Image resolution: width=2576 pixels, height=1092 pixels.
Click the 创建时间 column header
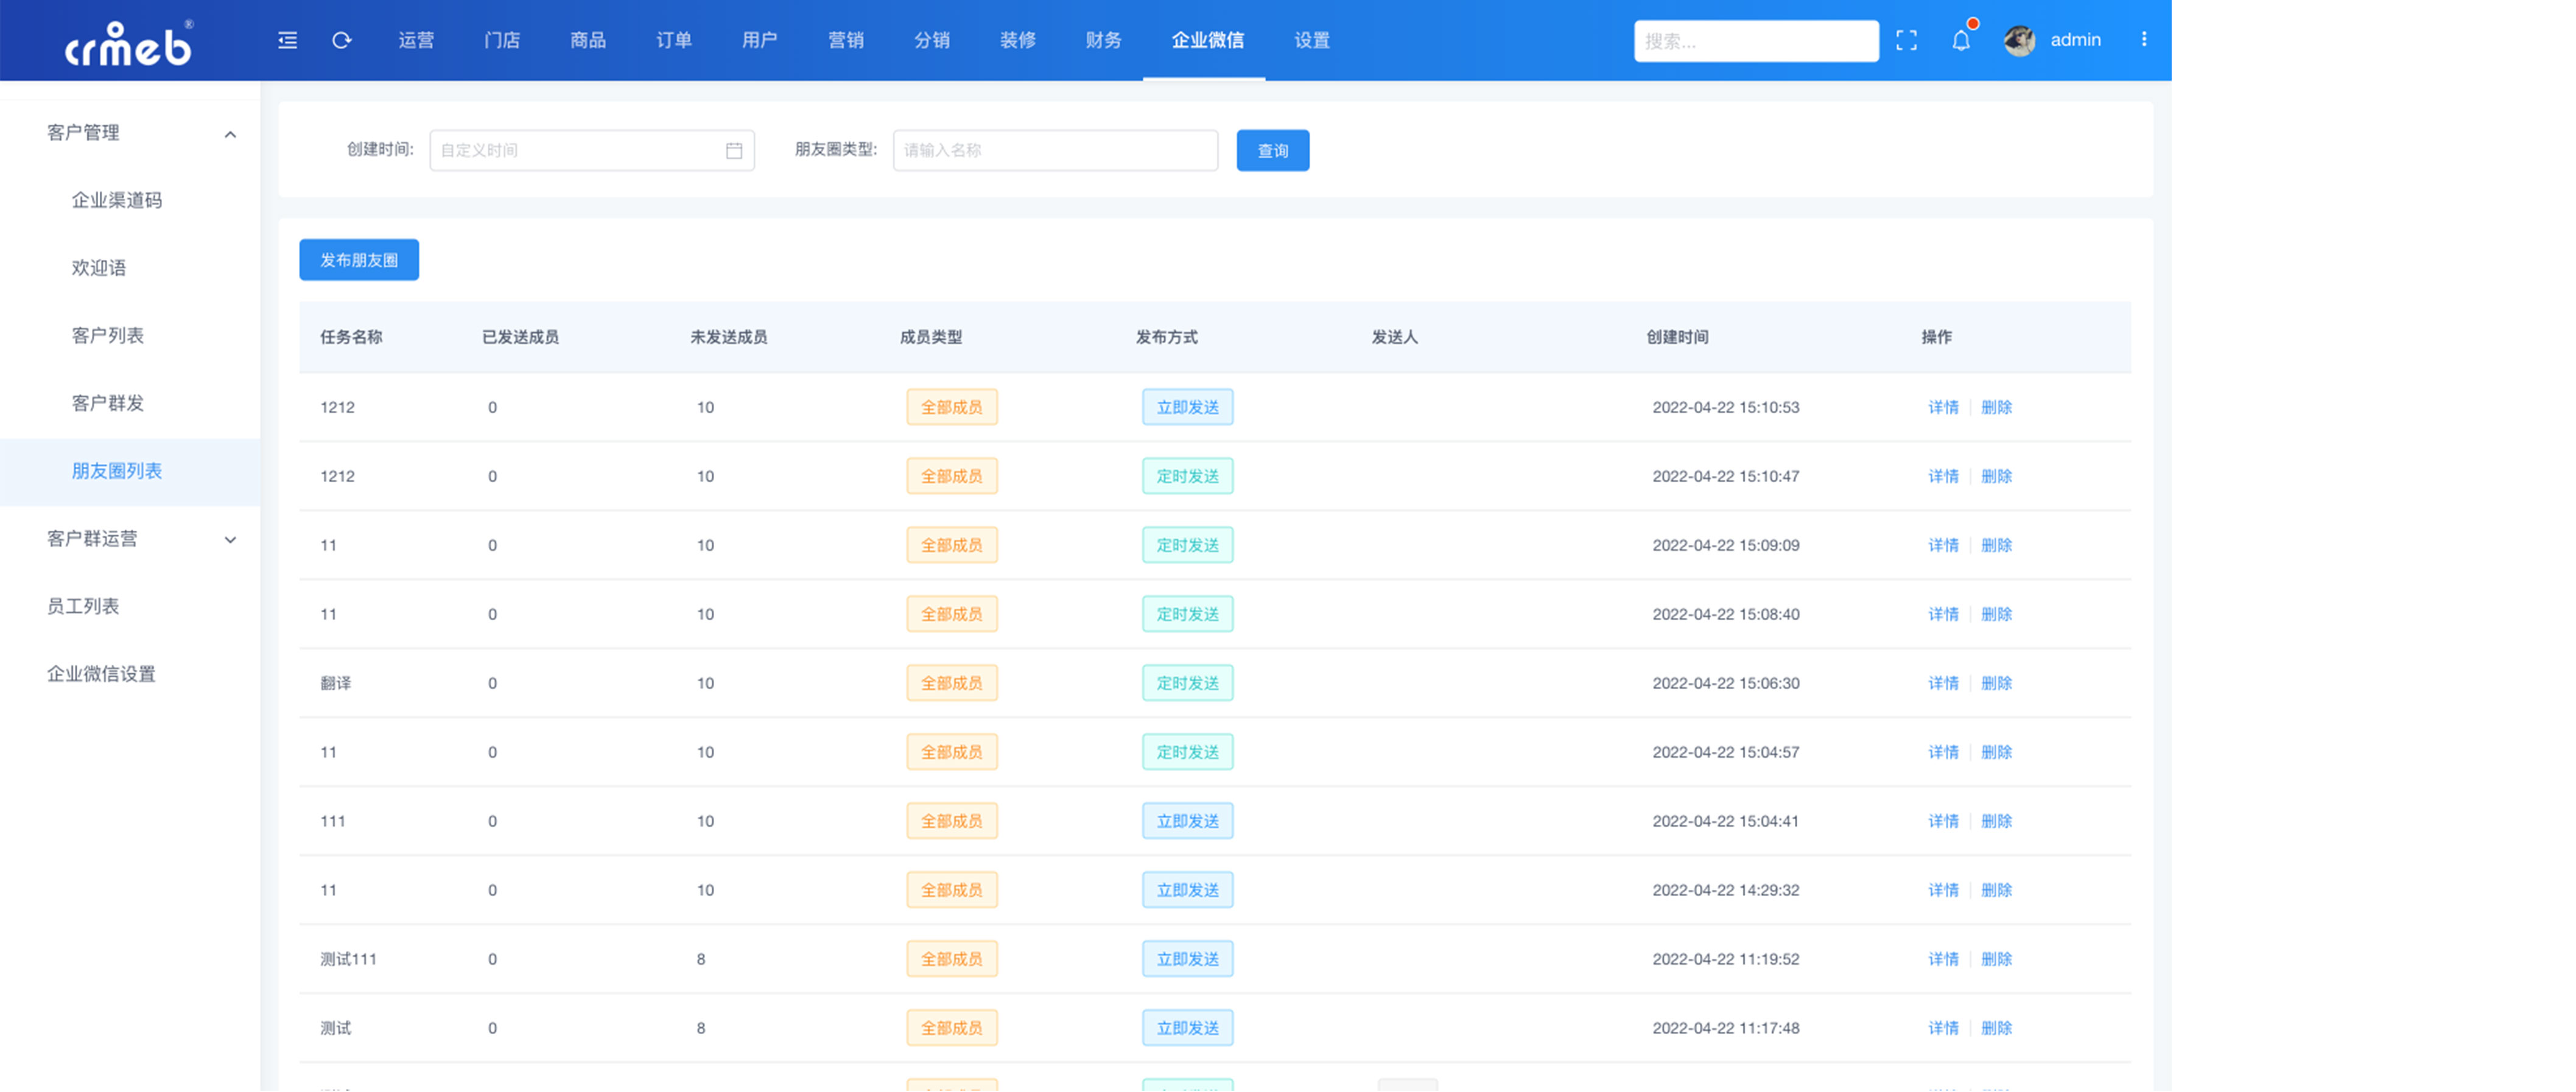[x=1677, y=337]
